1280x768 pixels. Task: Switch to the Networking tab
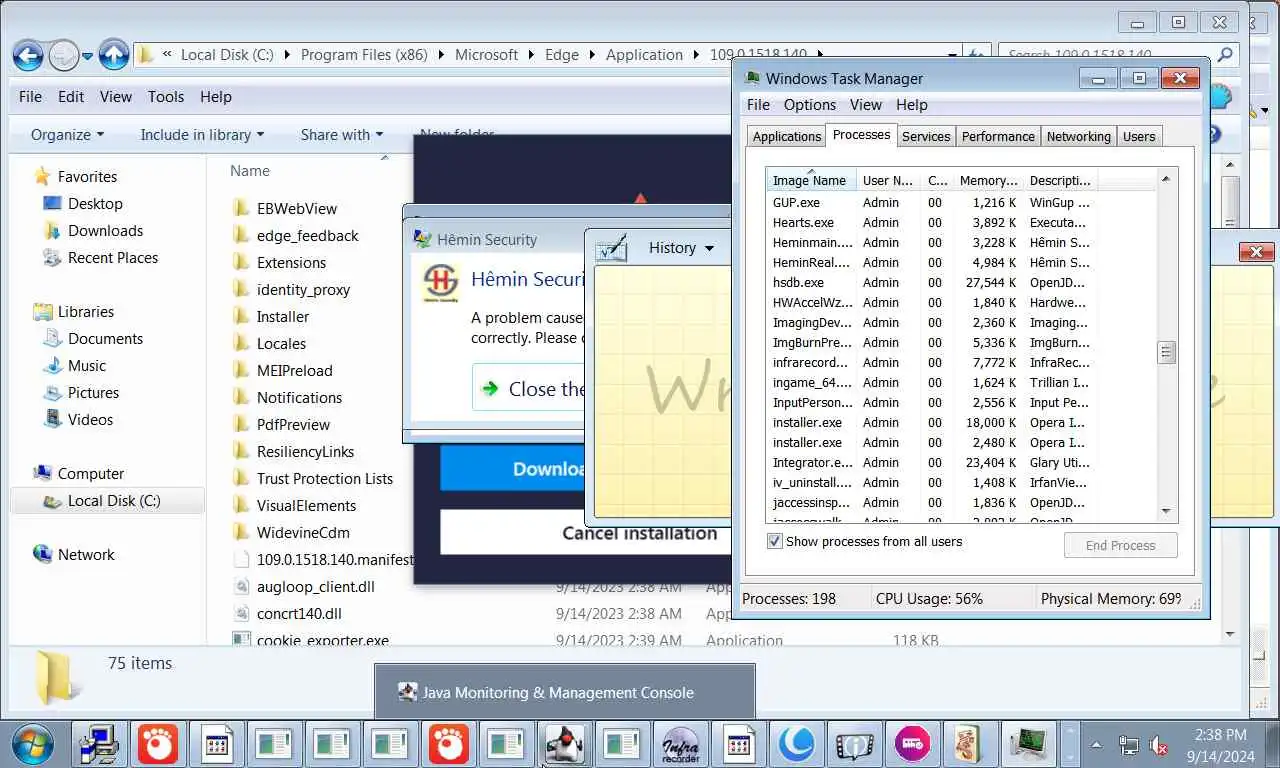1078,137
